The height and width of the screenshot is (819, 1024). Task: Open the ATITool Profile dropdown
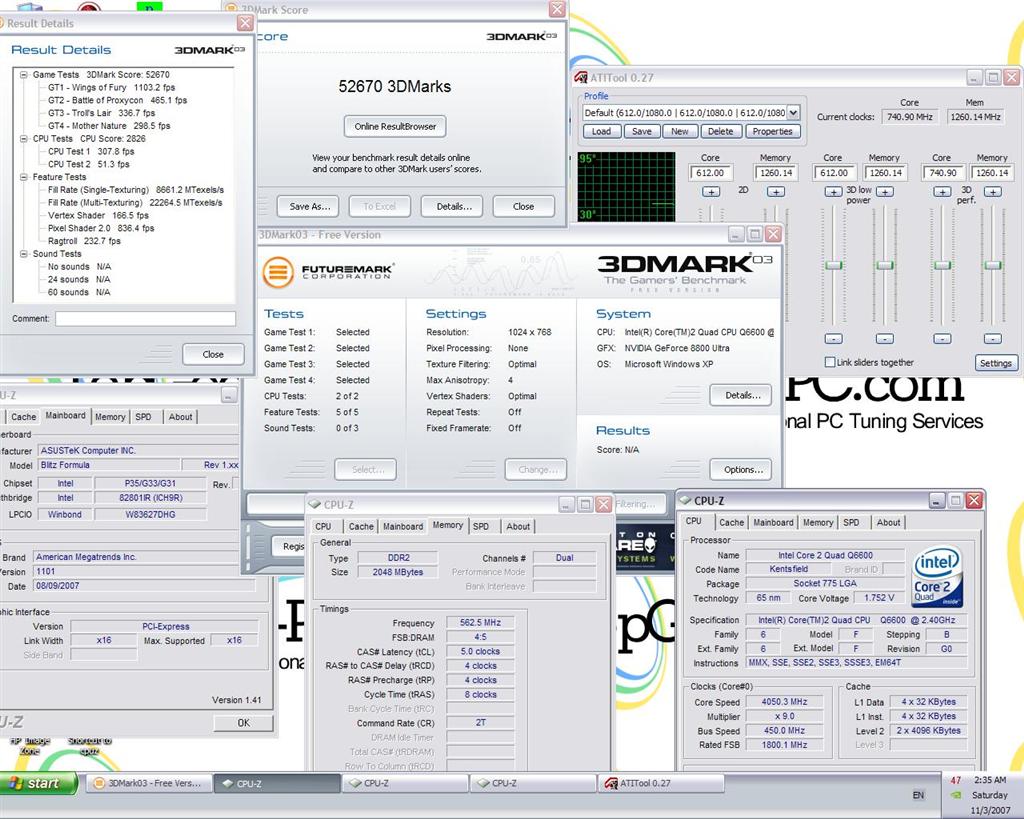tap(793, 112)
